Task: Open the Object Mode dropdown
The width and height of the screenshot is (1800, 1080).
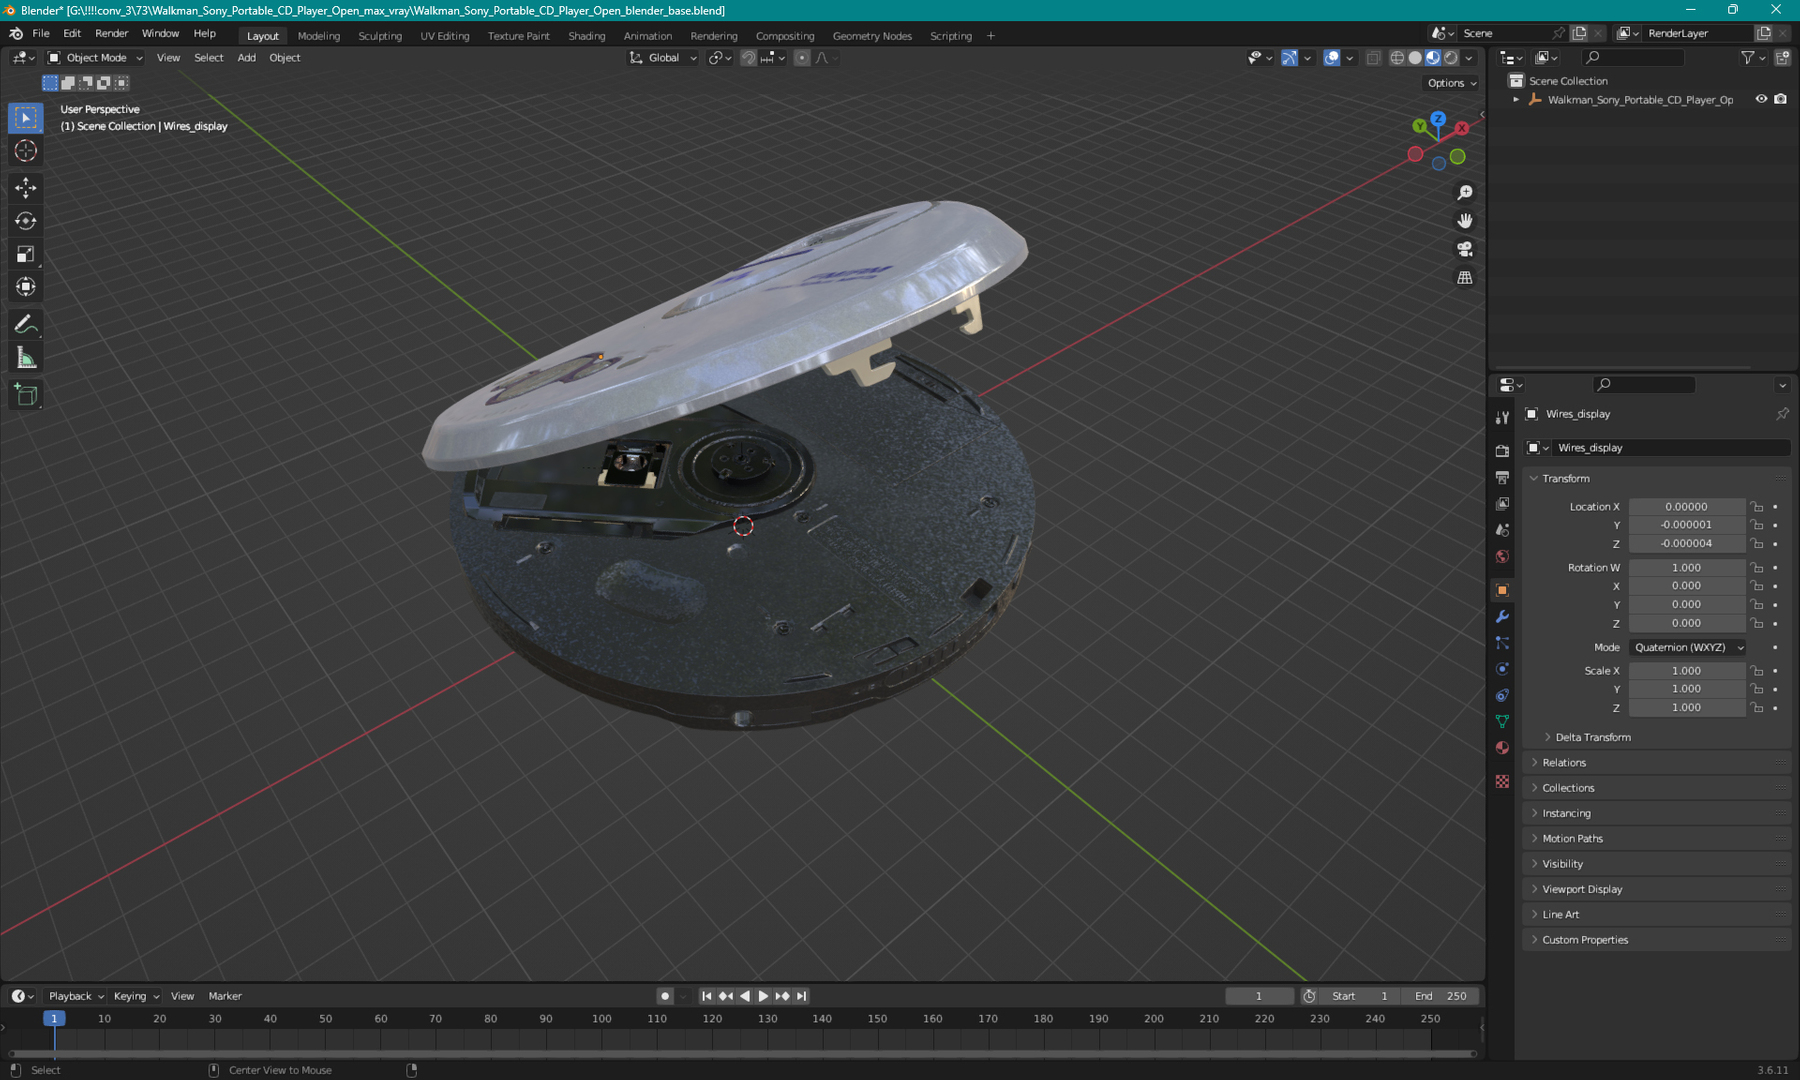Action: click(96, 58)
